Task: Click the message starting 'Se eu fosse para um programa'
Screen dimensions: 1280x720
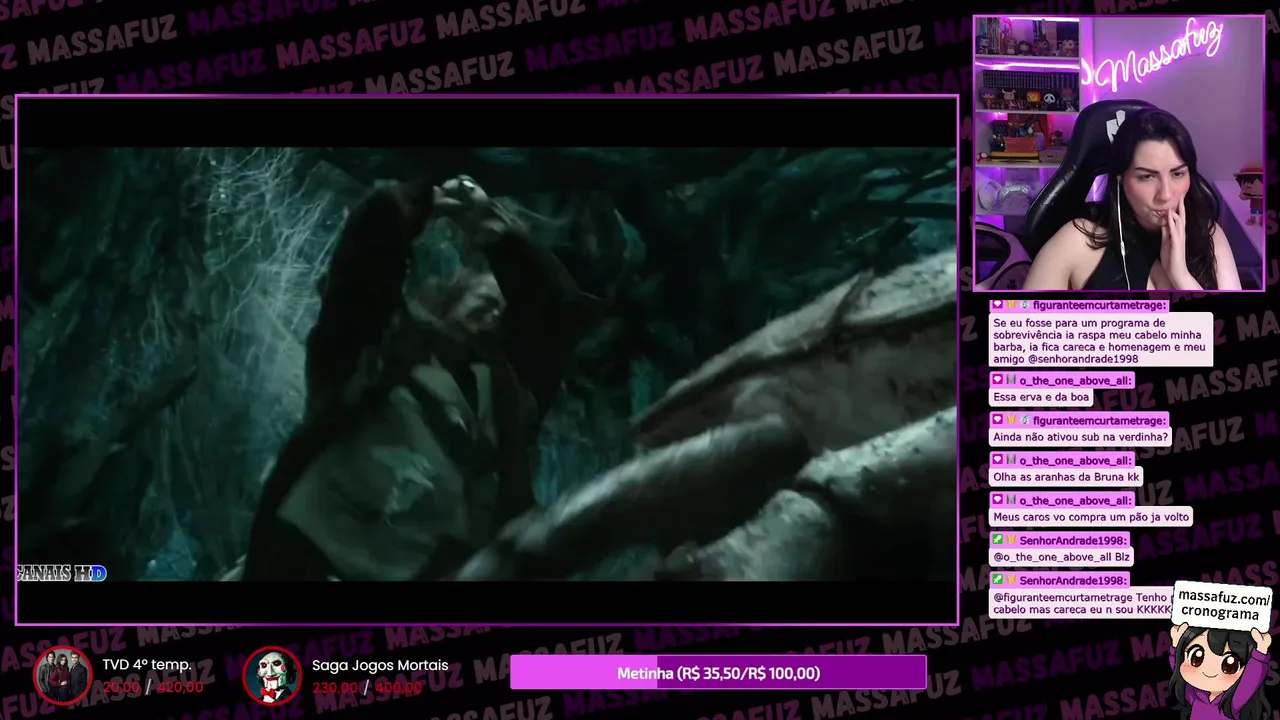Action: click(x=1101, y=340)
